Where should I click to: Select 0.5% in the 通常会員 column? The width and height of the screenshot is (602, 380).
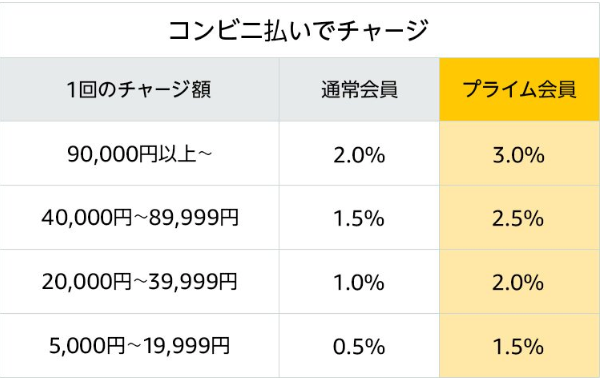[x=359, y=347]
